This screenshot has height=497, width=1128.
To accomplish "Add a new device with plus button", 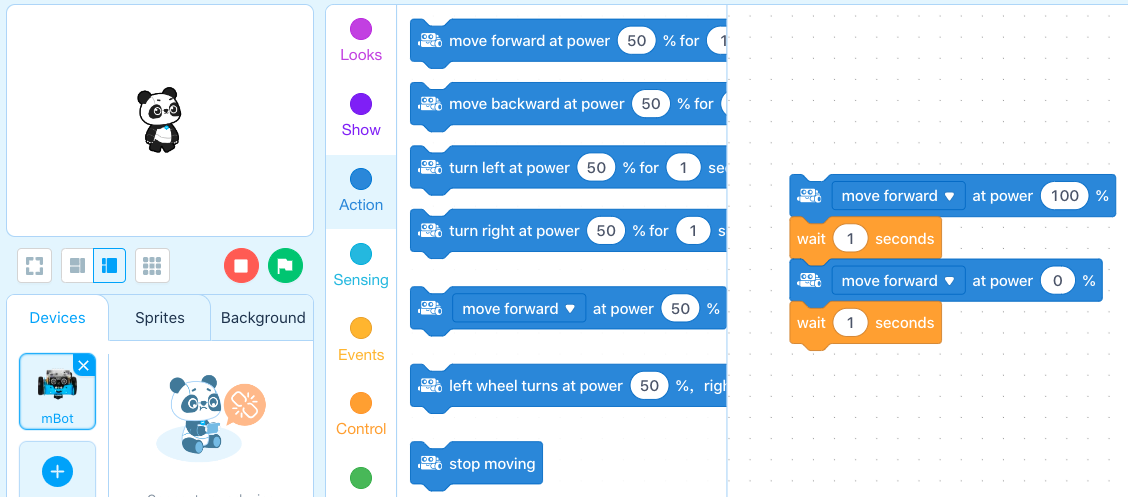I will (x=58, y=472).
